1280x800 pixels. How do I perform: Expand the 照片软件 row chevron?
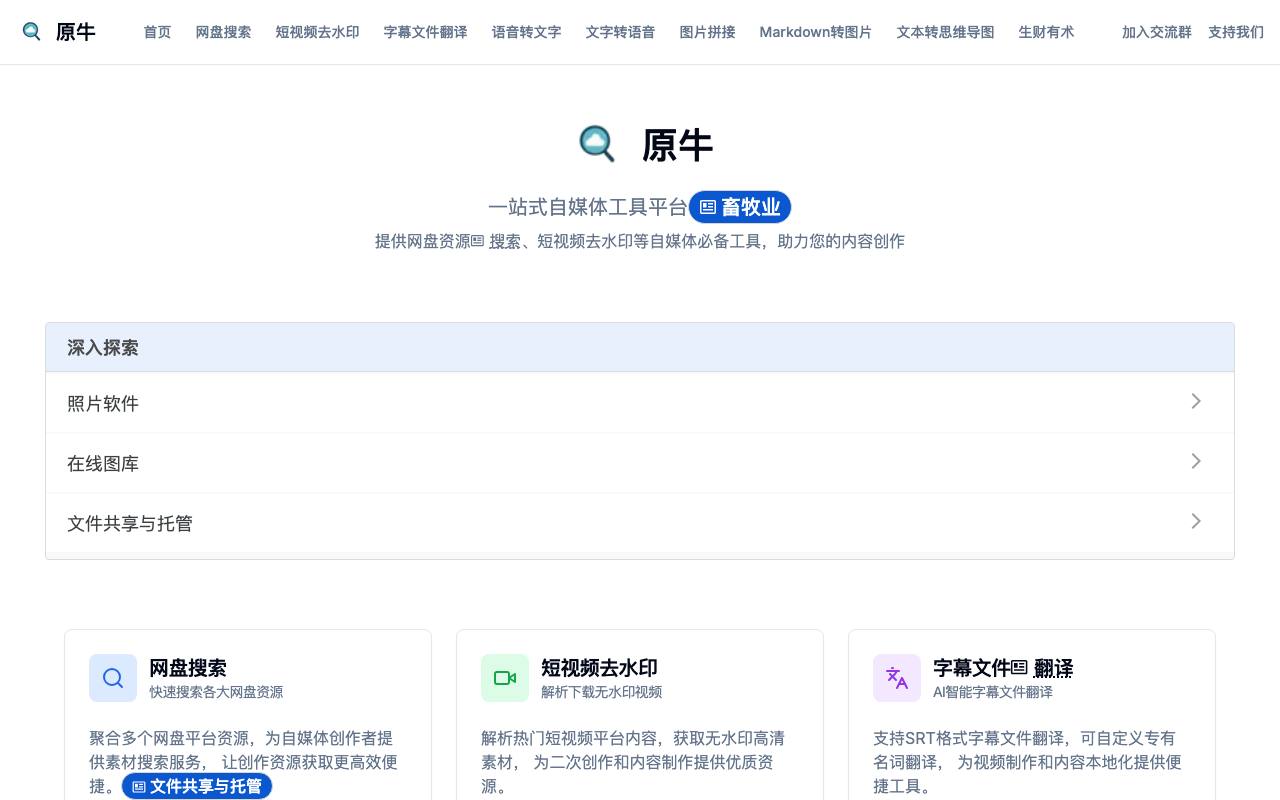[1196, 401]
